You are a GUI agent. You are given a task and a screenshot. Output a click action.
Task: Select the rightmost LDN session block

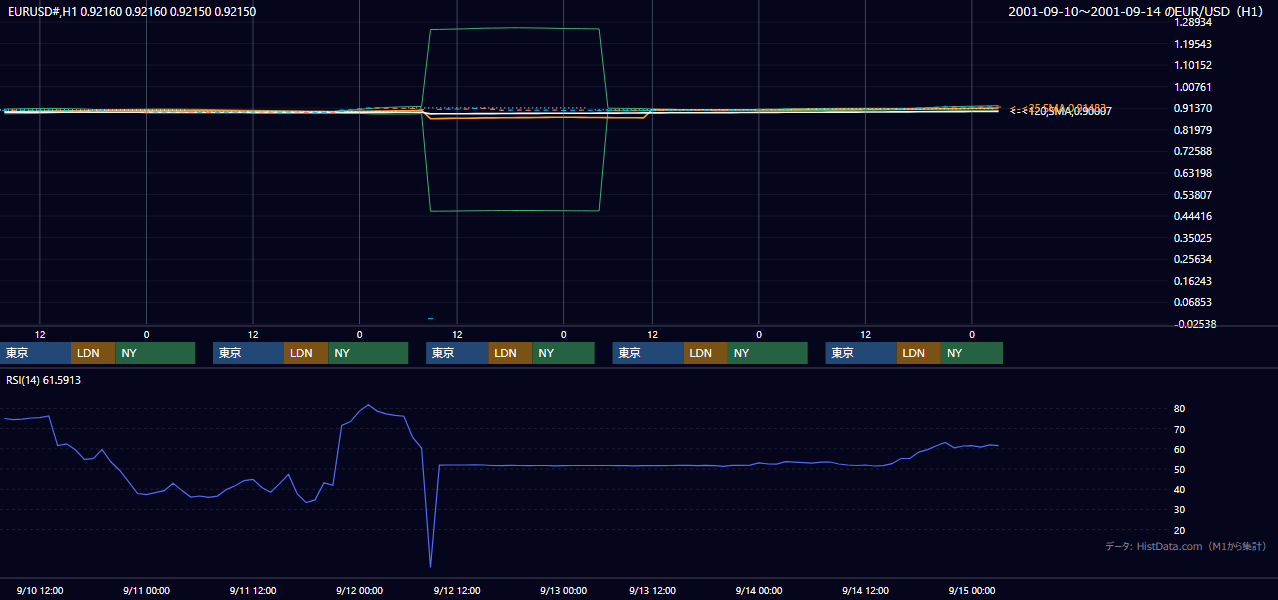tap(919, 353)
